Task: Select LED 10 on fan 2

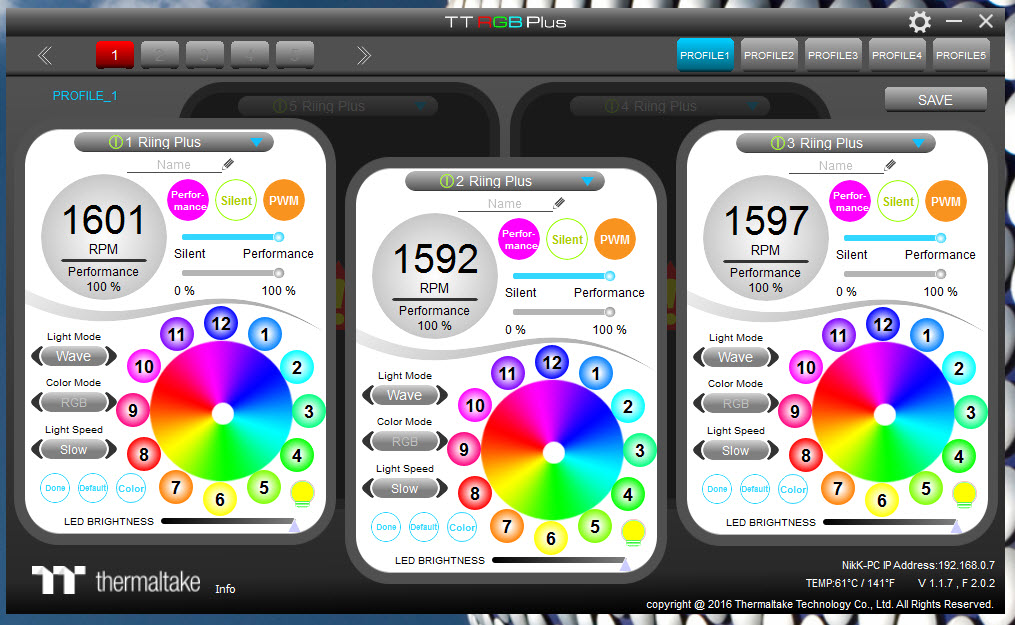Action: pyautogui.click(x=475, y=406)
